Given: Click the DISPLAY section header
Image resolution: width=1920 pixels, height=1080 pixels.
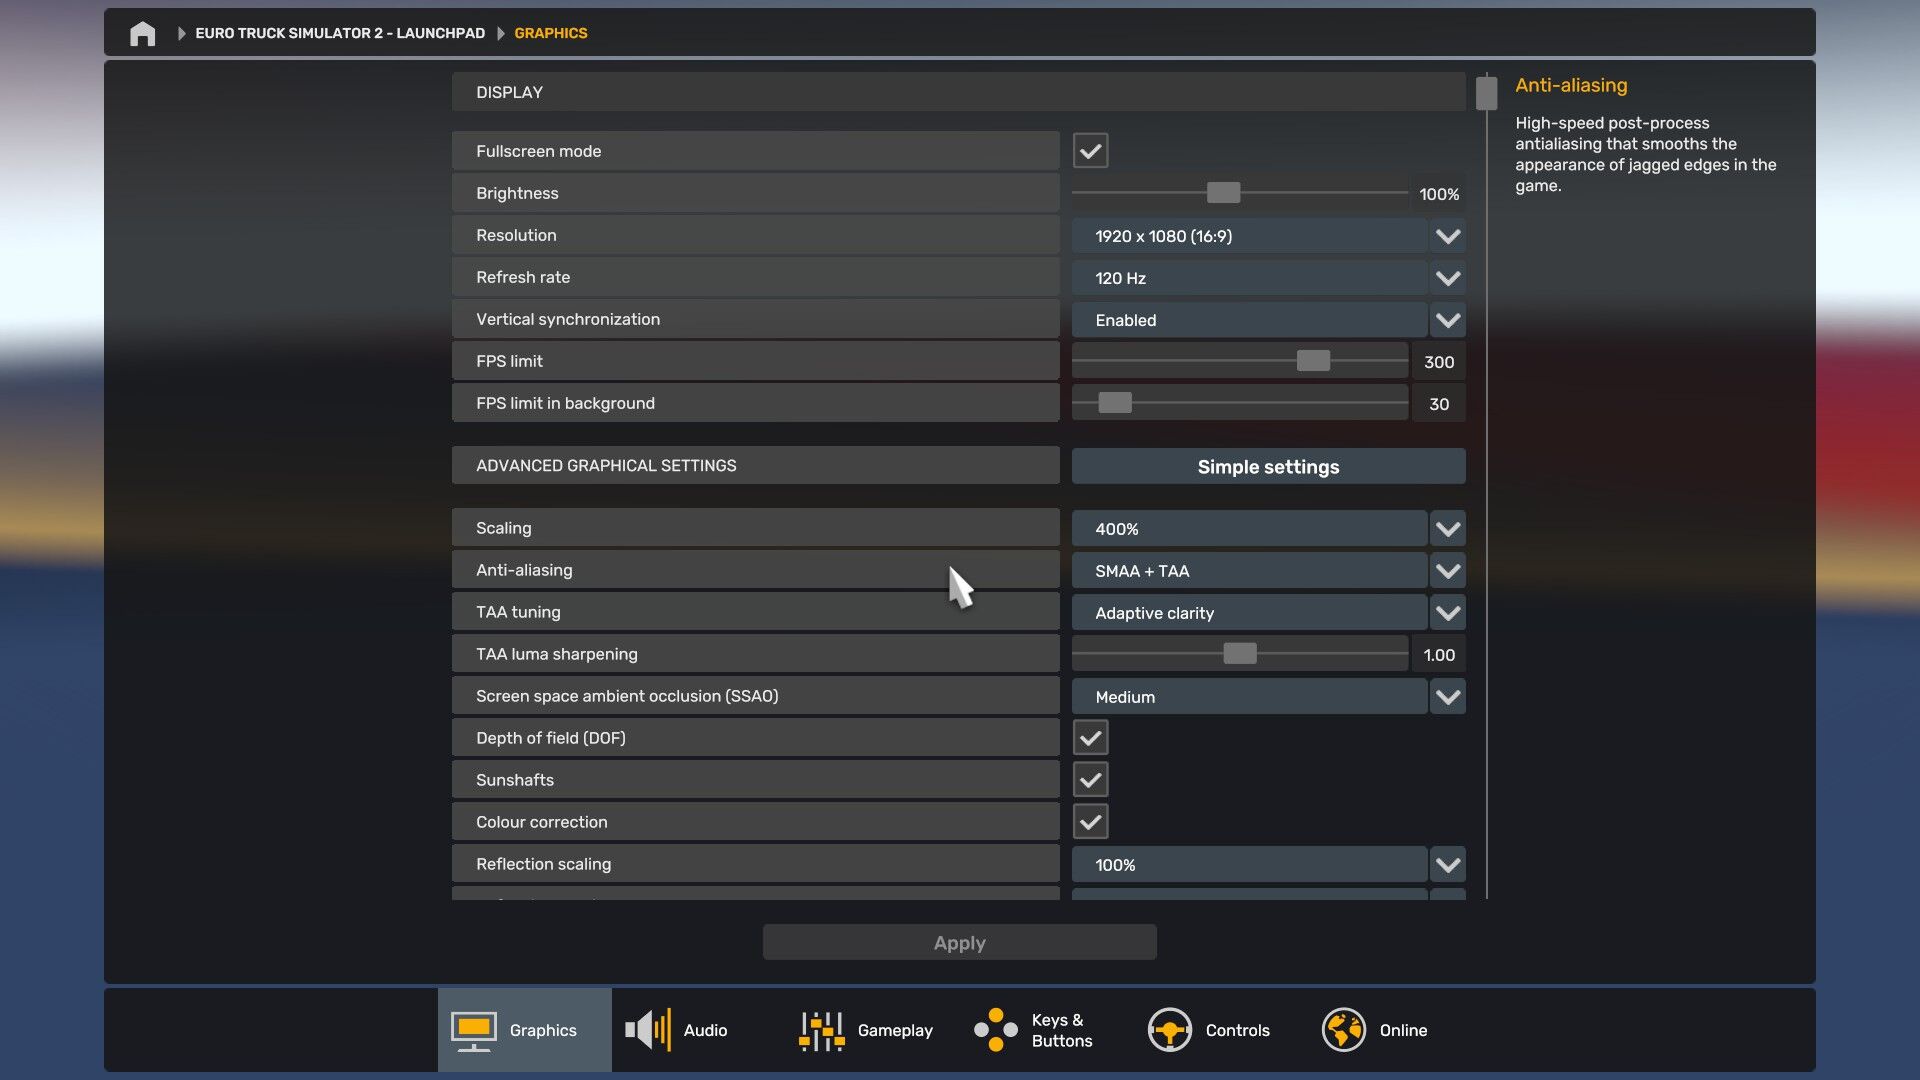Looking at the screenshot, I should (x=958, y=92).
